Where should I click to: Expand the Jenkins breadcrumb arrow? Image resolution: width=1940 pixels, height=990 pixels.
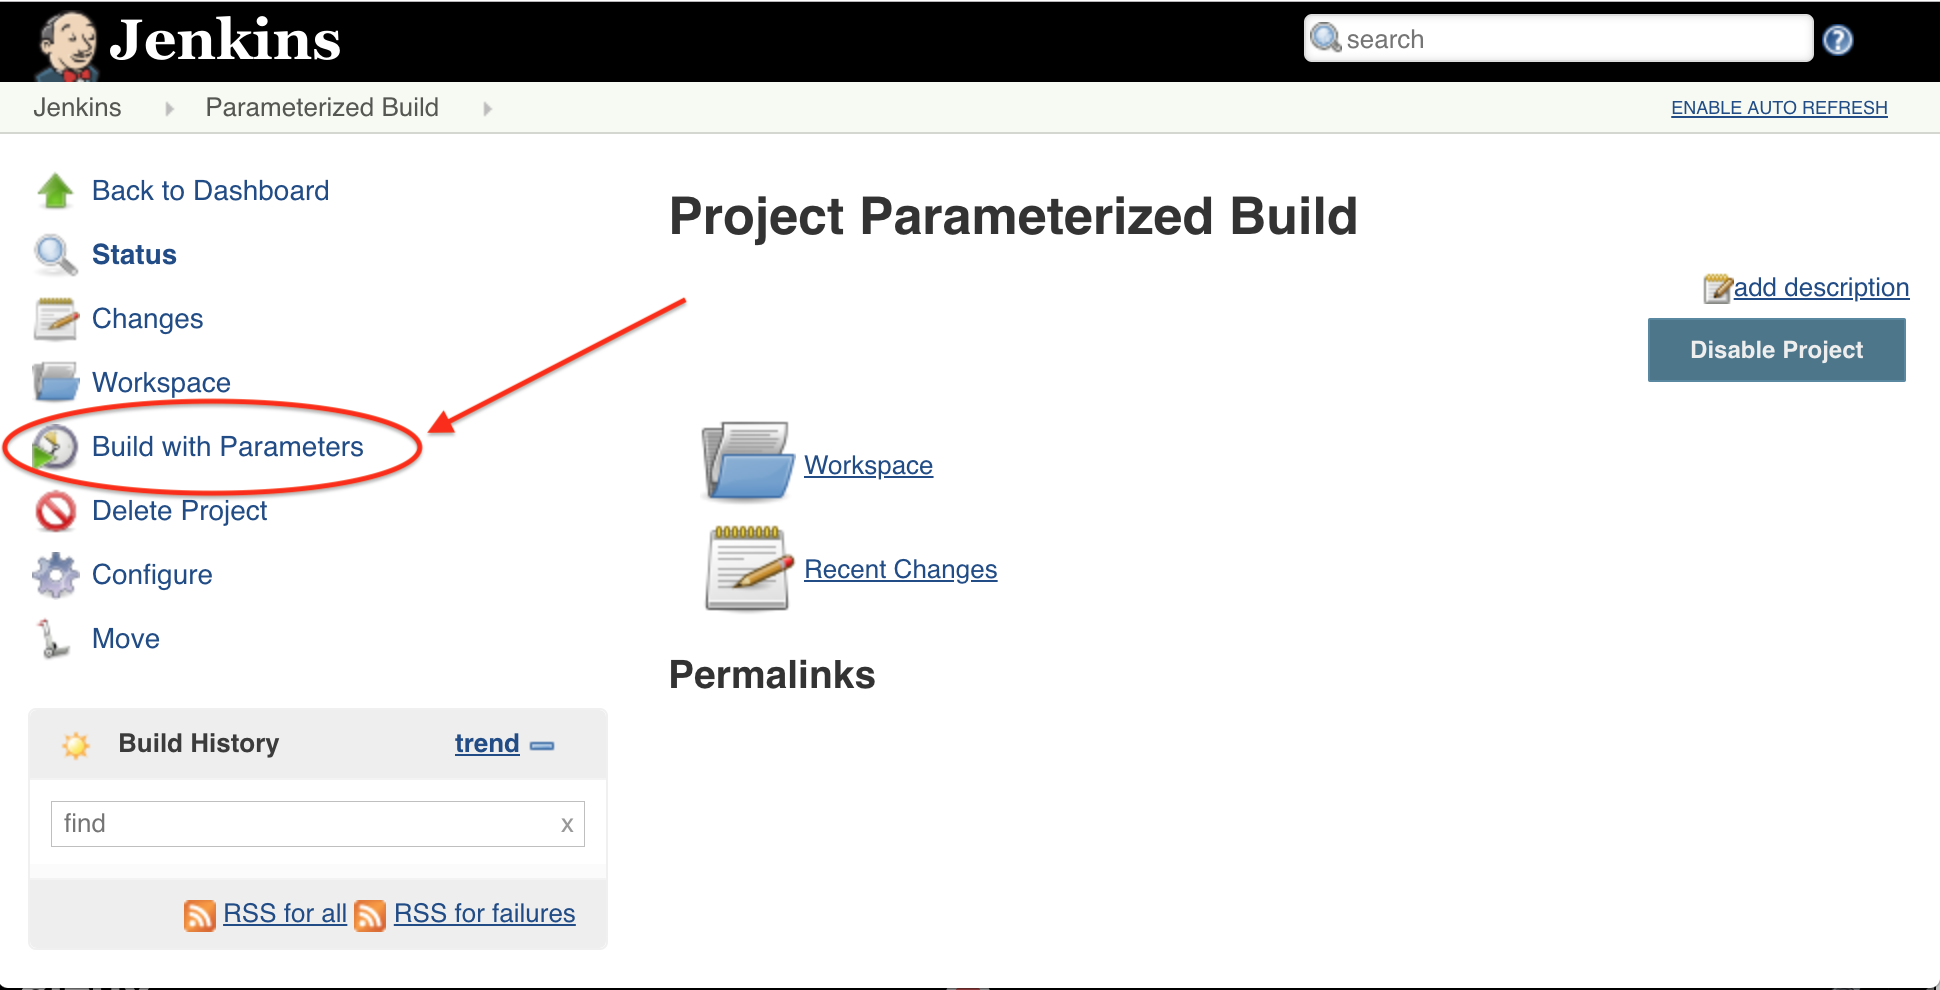click(169, 108)
